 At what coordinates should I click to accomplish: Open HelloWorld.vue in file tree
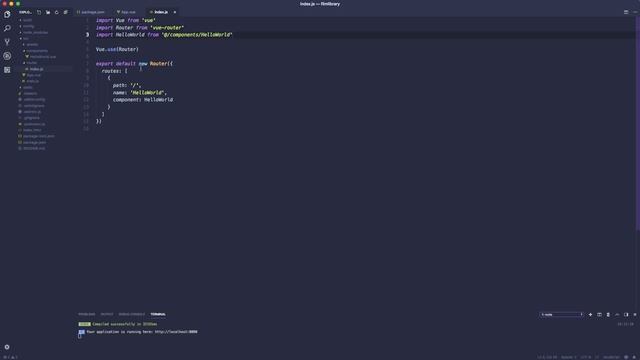(x=42, y=57)
